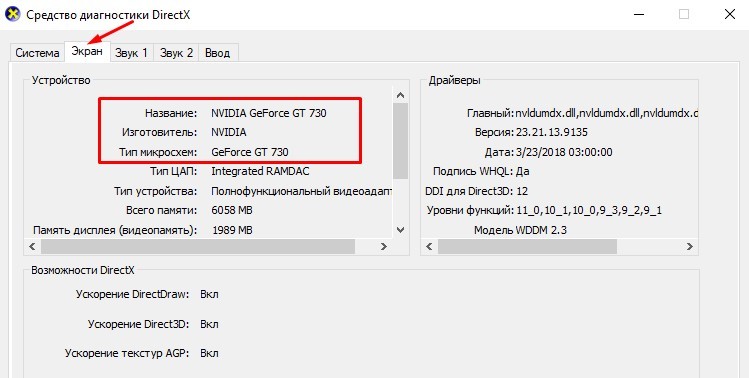Click right arrow of Драйверы horizontal scrollbar

coord(689,247)
